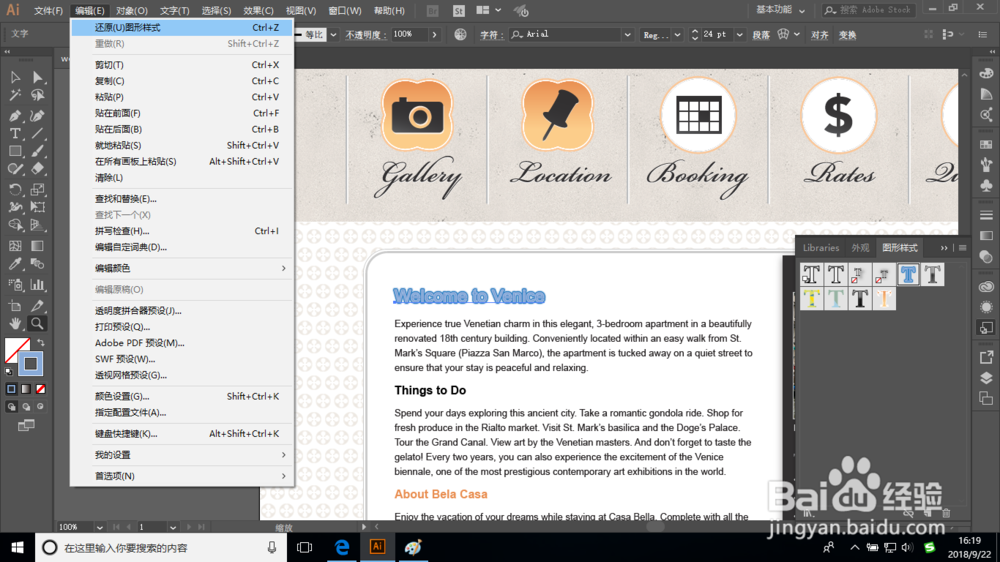This screenshot has width=1000, height=562.
Task: Click the stroke color swatch box
Action: 31,364
